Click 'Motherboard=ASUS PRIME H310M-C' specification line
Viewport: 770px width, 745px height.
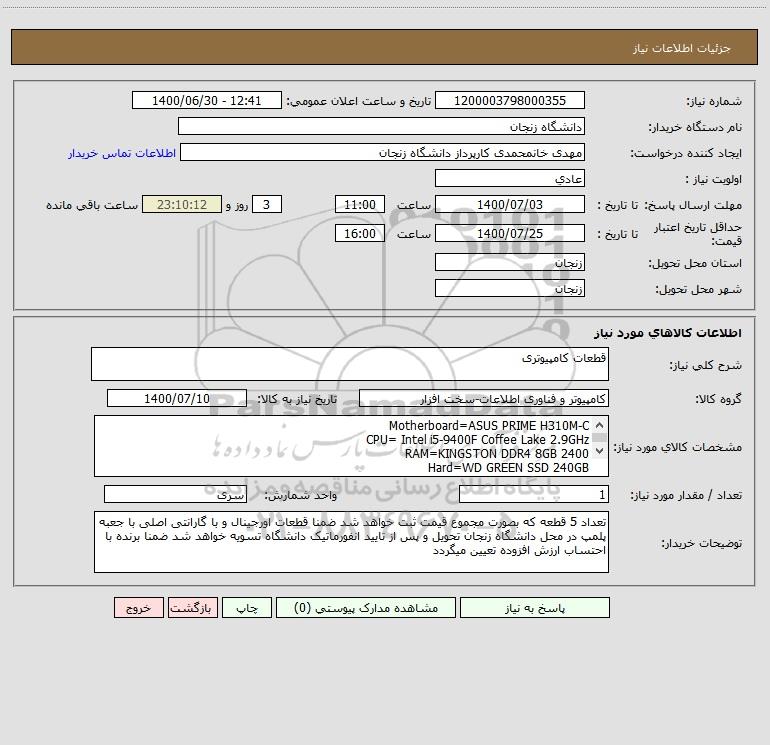pyautogui.click(x=489, y=426)
